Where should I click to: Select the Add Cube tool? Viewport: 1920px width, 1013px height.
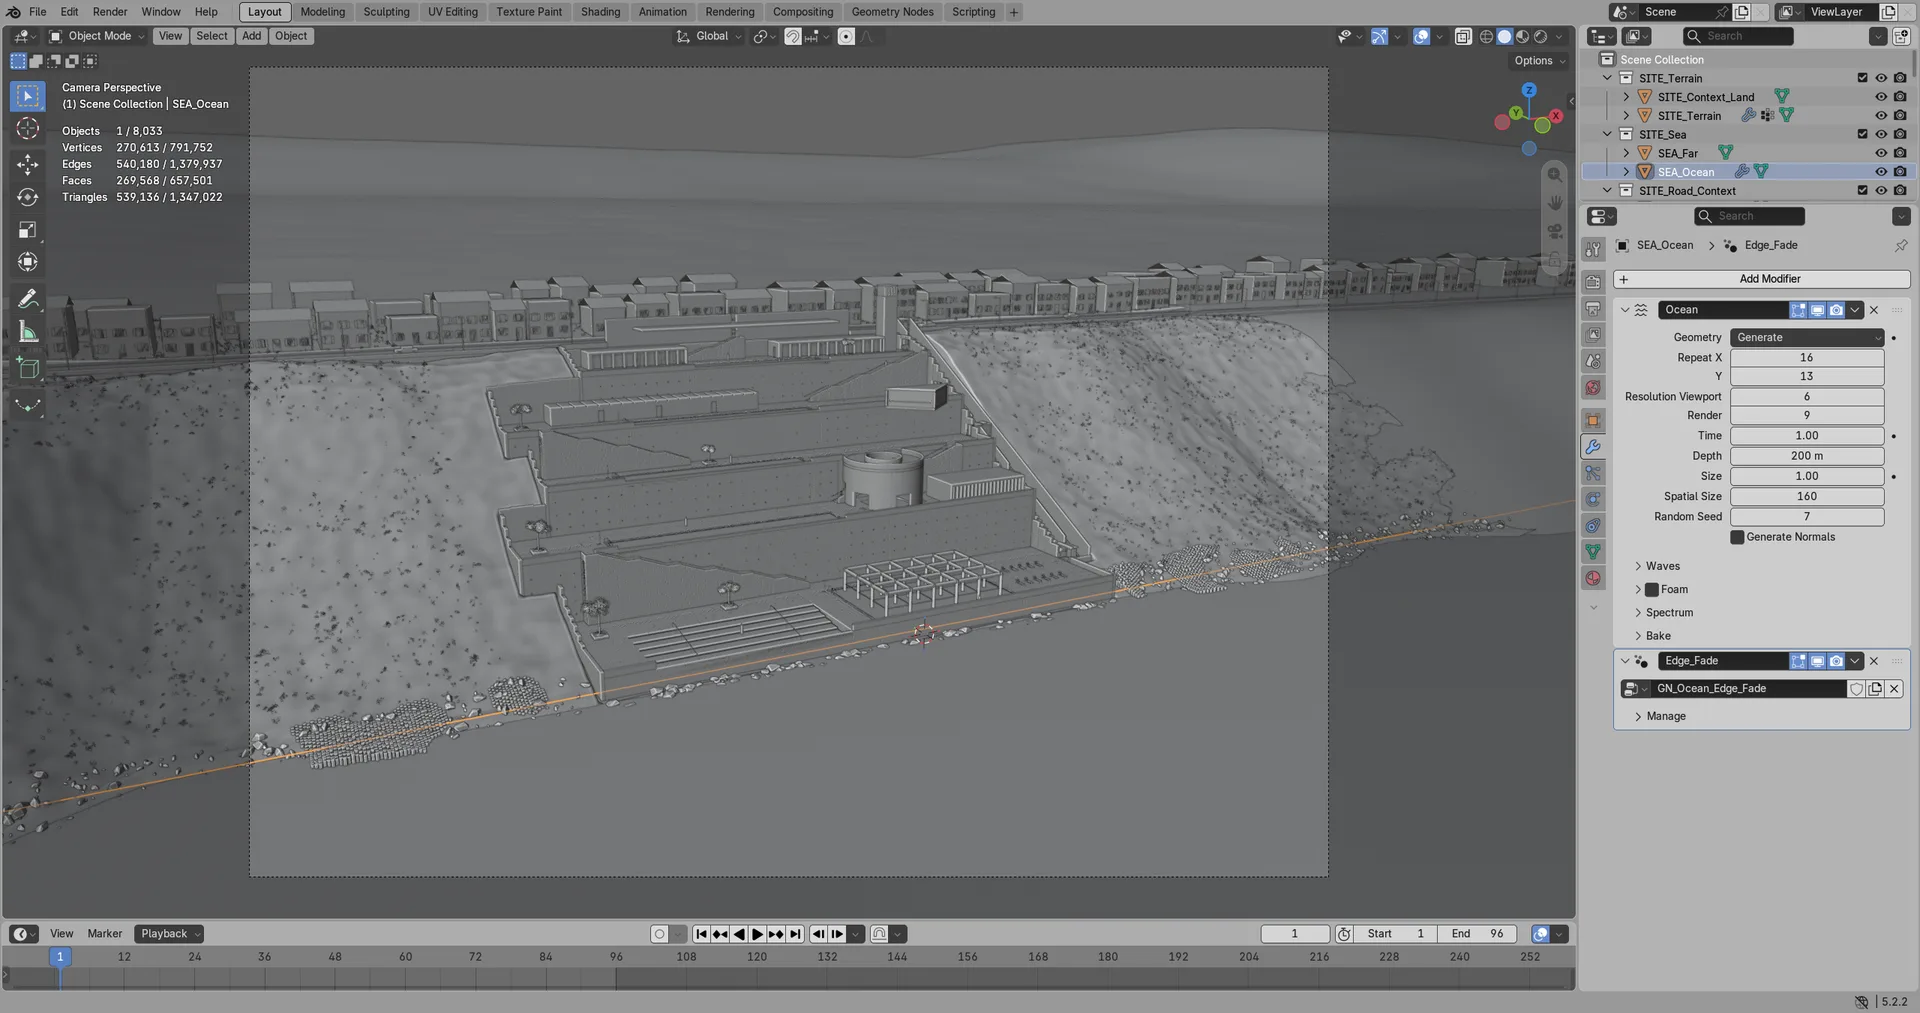tap(28, 368)
